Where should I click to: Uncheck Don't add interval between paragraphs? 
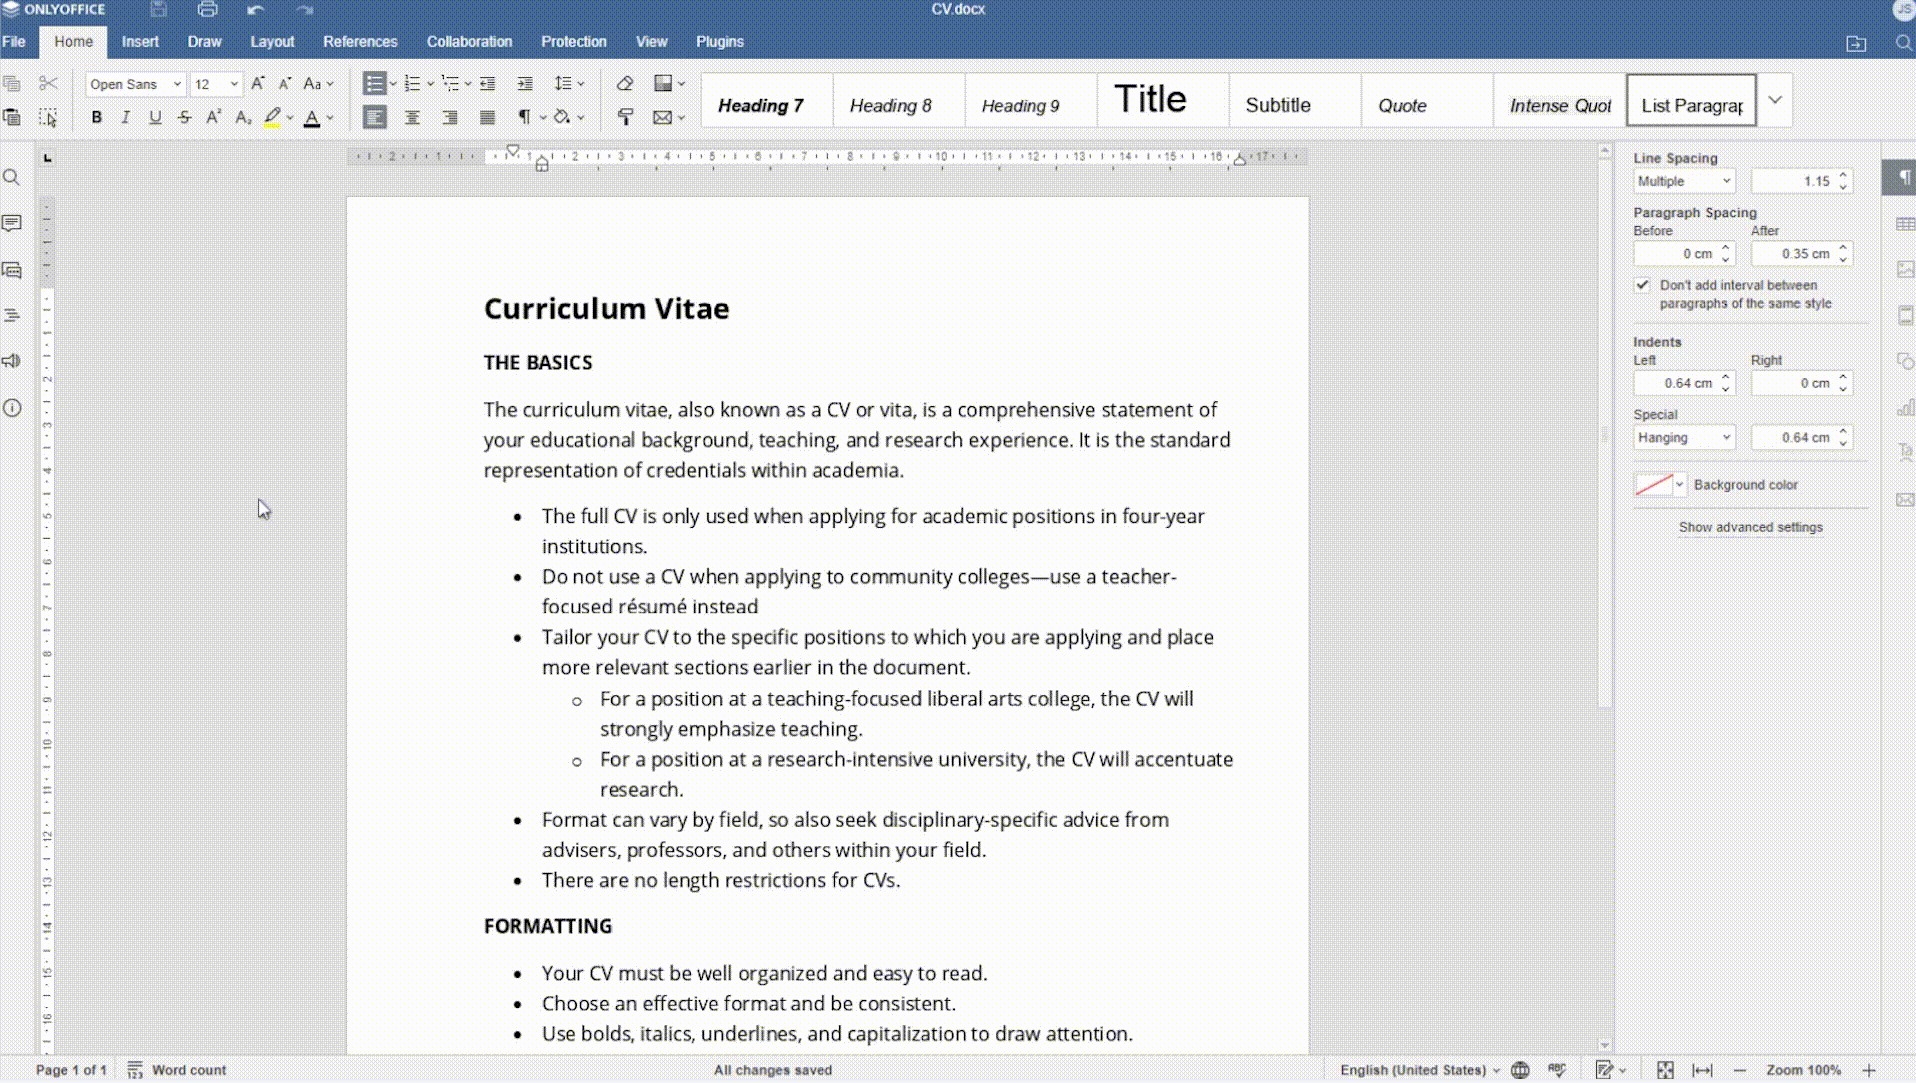(1642, 285)
